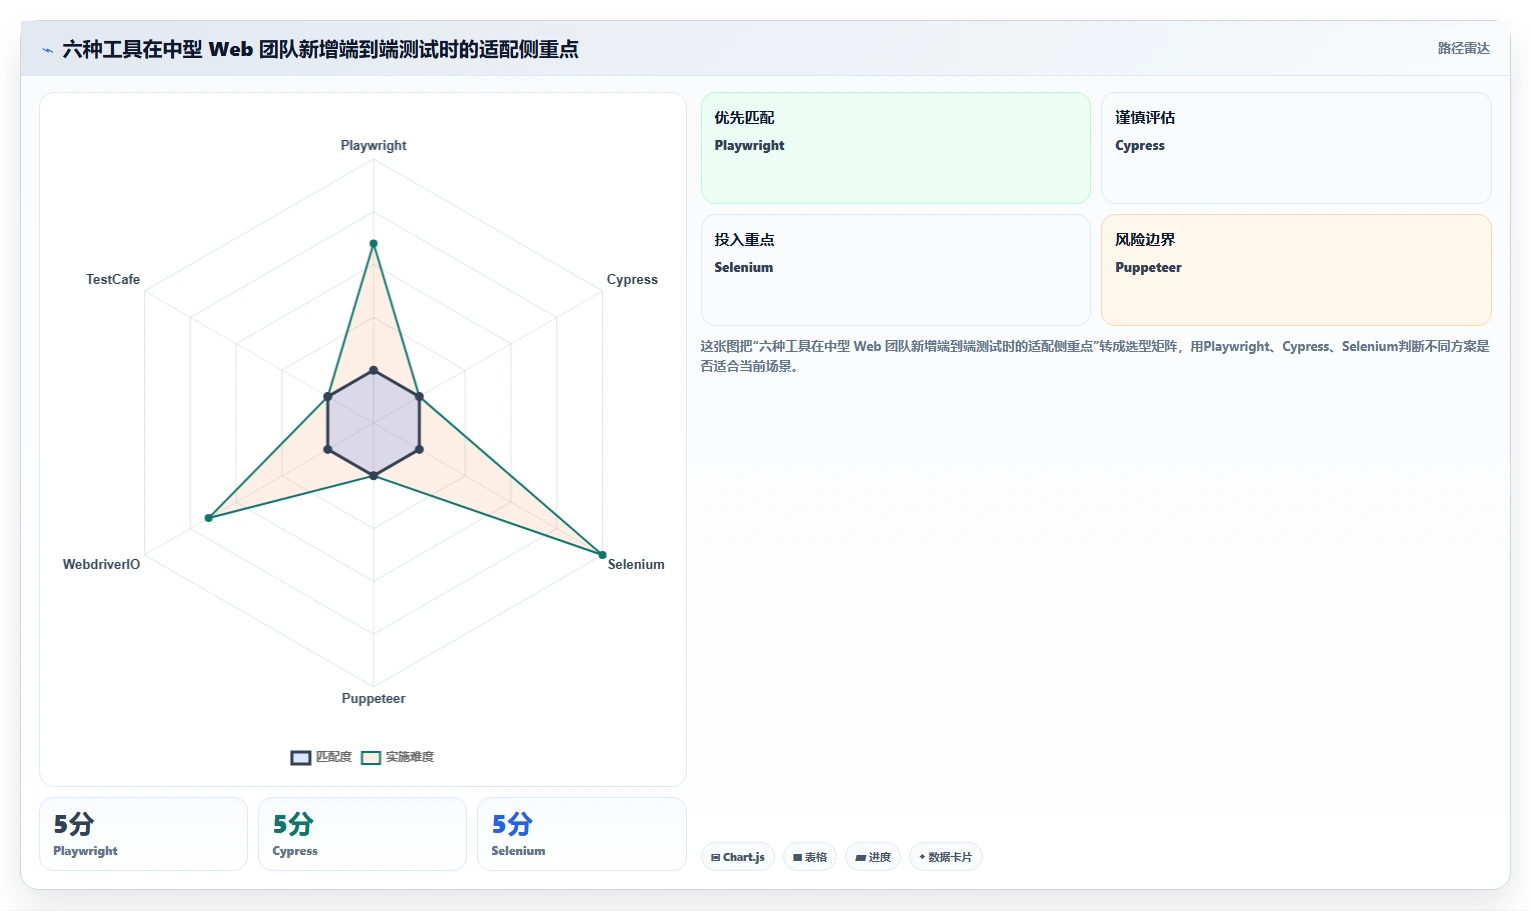Image resolution: width=1531 pixels, height=911 pixels.
Task: Click the Playwright 5分 score card
Action: pyautogui.click(x=143, y=834)
